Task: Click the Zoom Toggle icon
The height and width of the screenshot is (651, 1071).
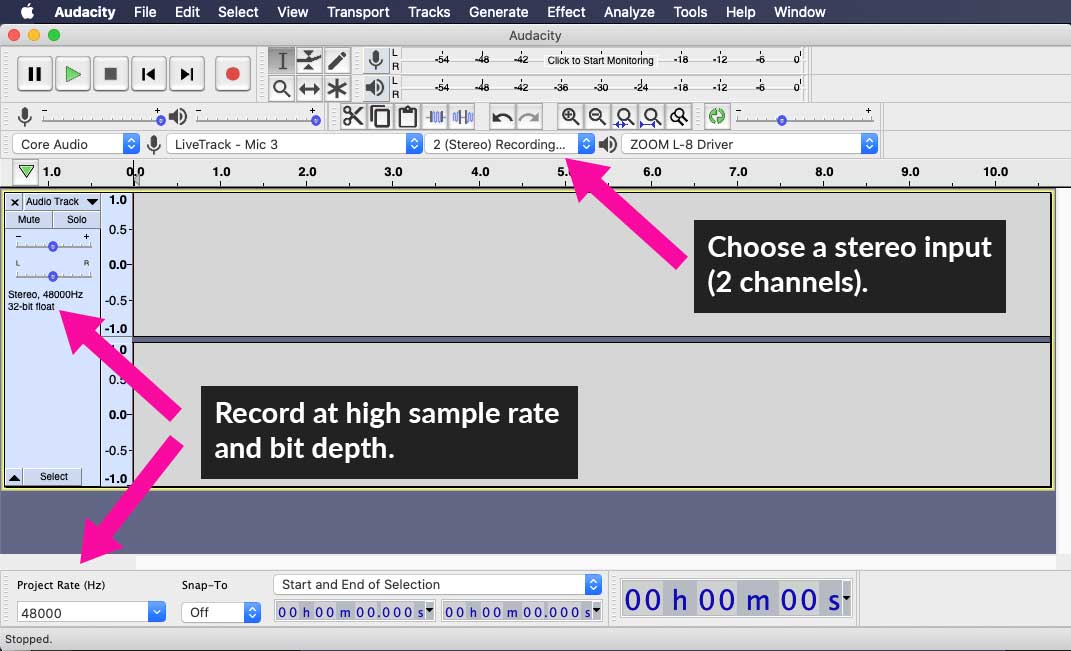Action: click(x=678, y=117)
